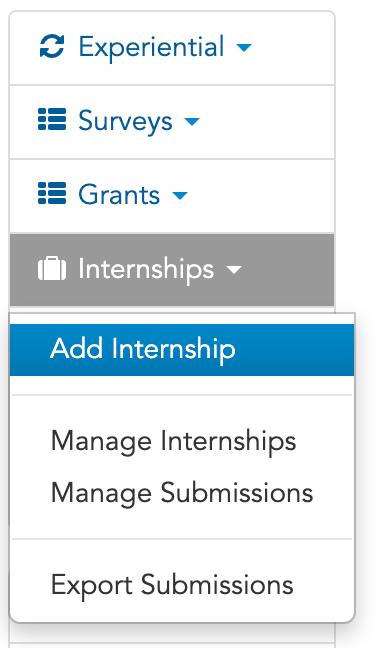Click the Grants list icon
The image size is (376, 648).
coord(52,193)
